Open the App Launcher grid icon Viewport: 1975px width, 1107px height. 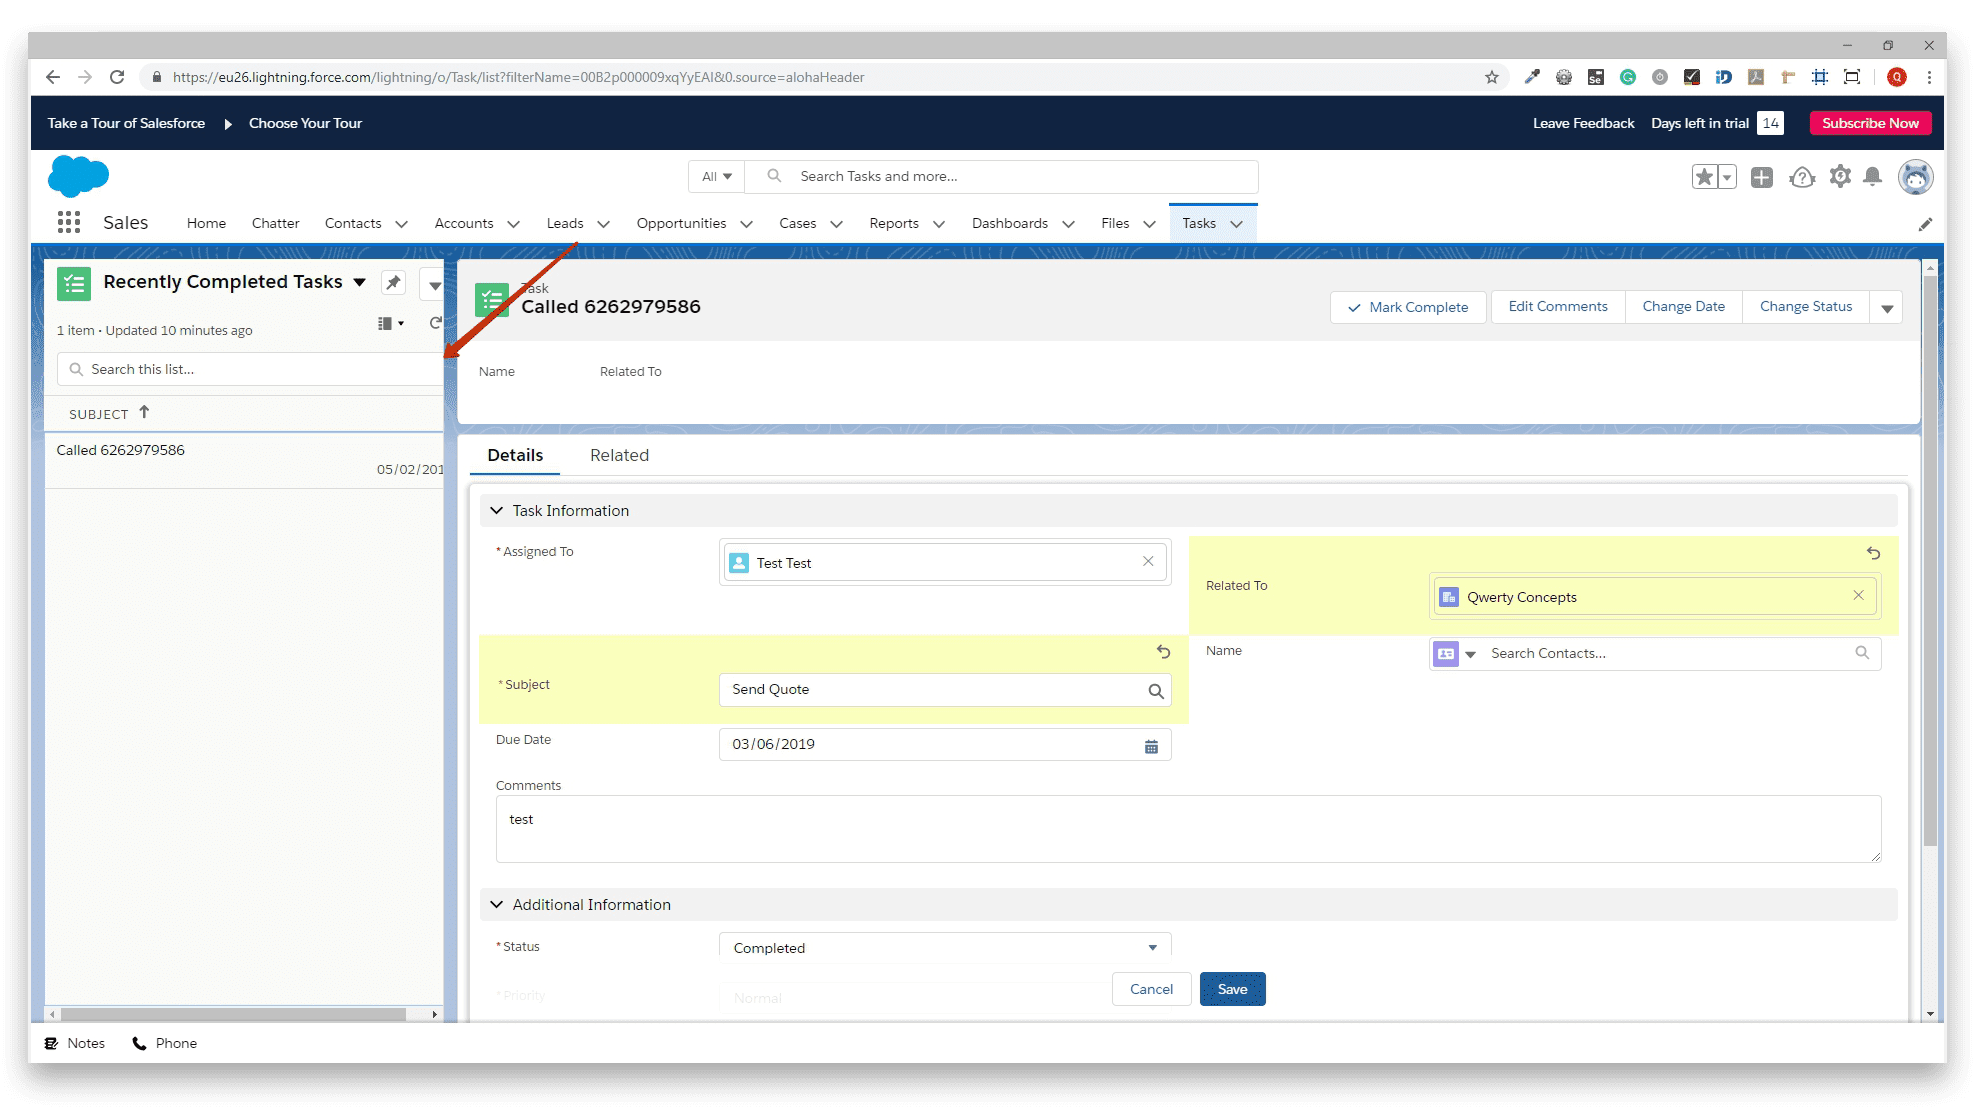pos(68,222)
